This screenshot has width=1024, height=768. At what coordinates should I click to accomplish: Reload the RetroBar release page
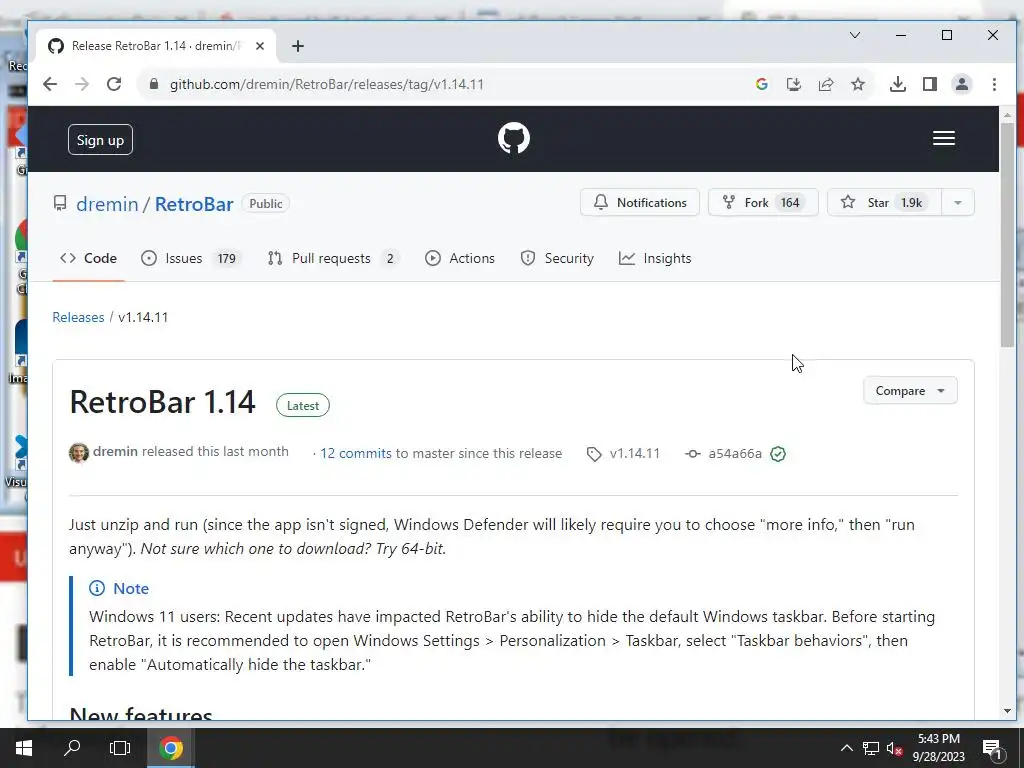pos(114,84)
